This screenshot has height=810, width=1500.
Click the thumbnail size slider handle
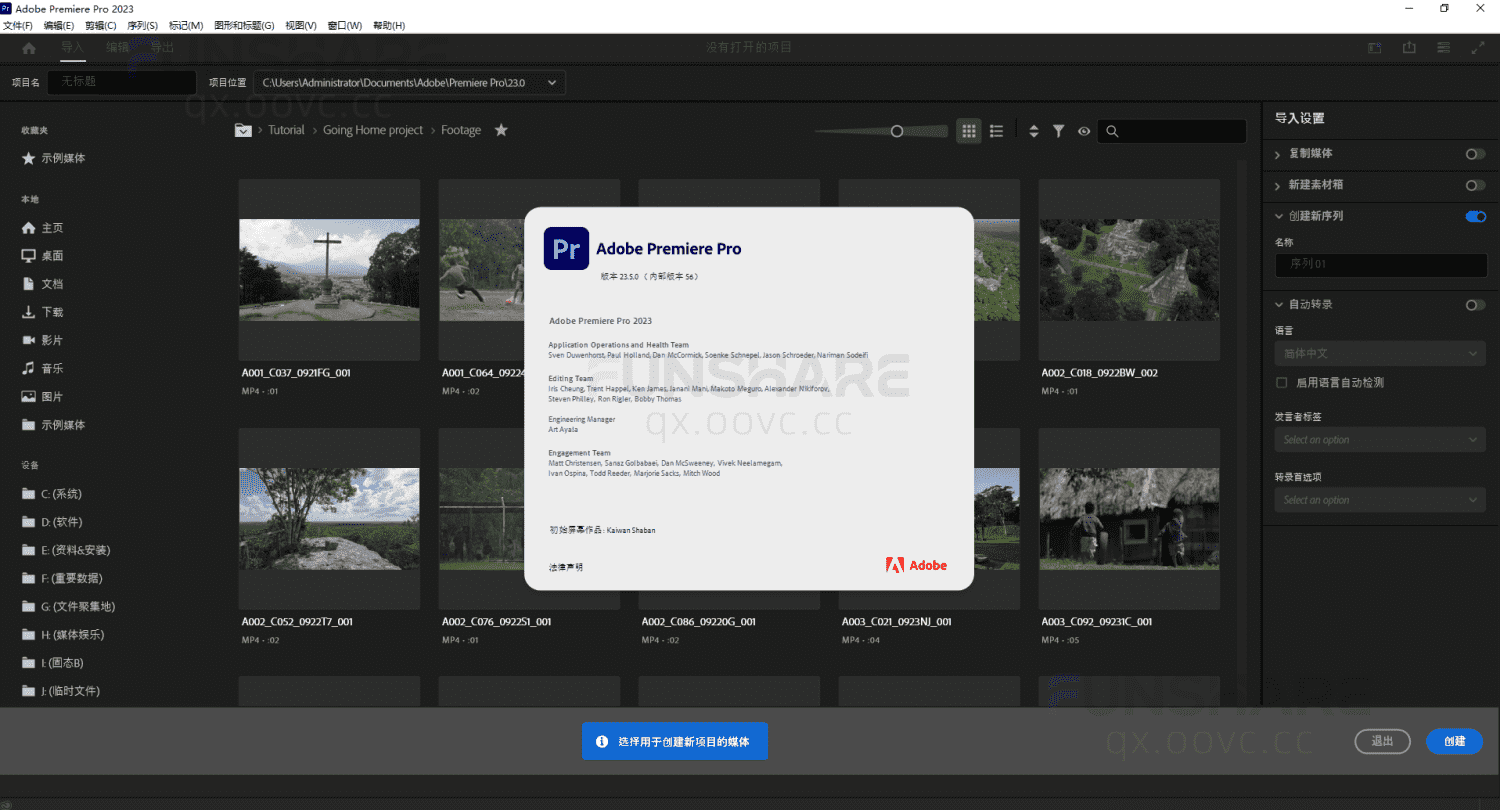click(897, 131)
